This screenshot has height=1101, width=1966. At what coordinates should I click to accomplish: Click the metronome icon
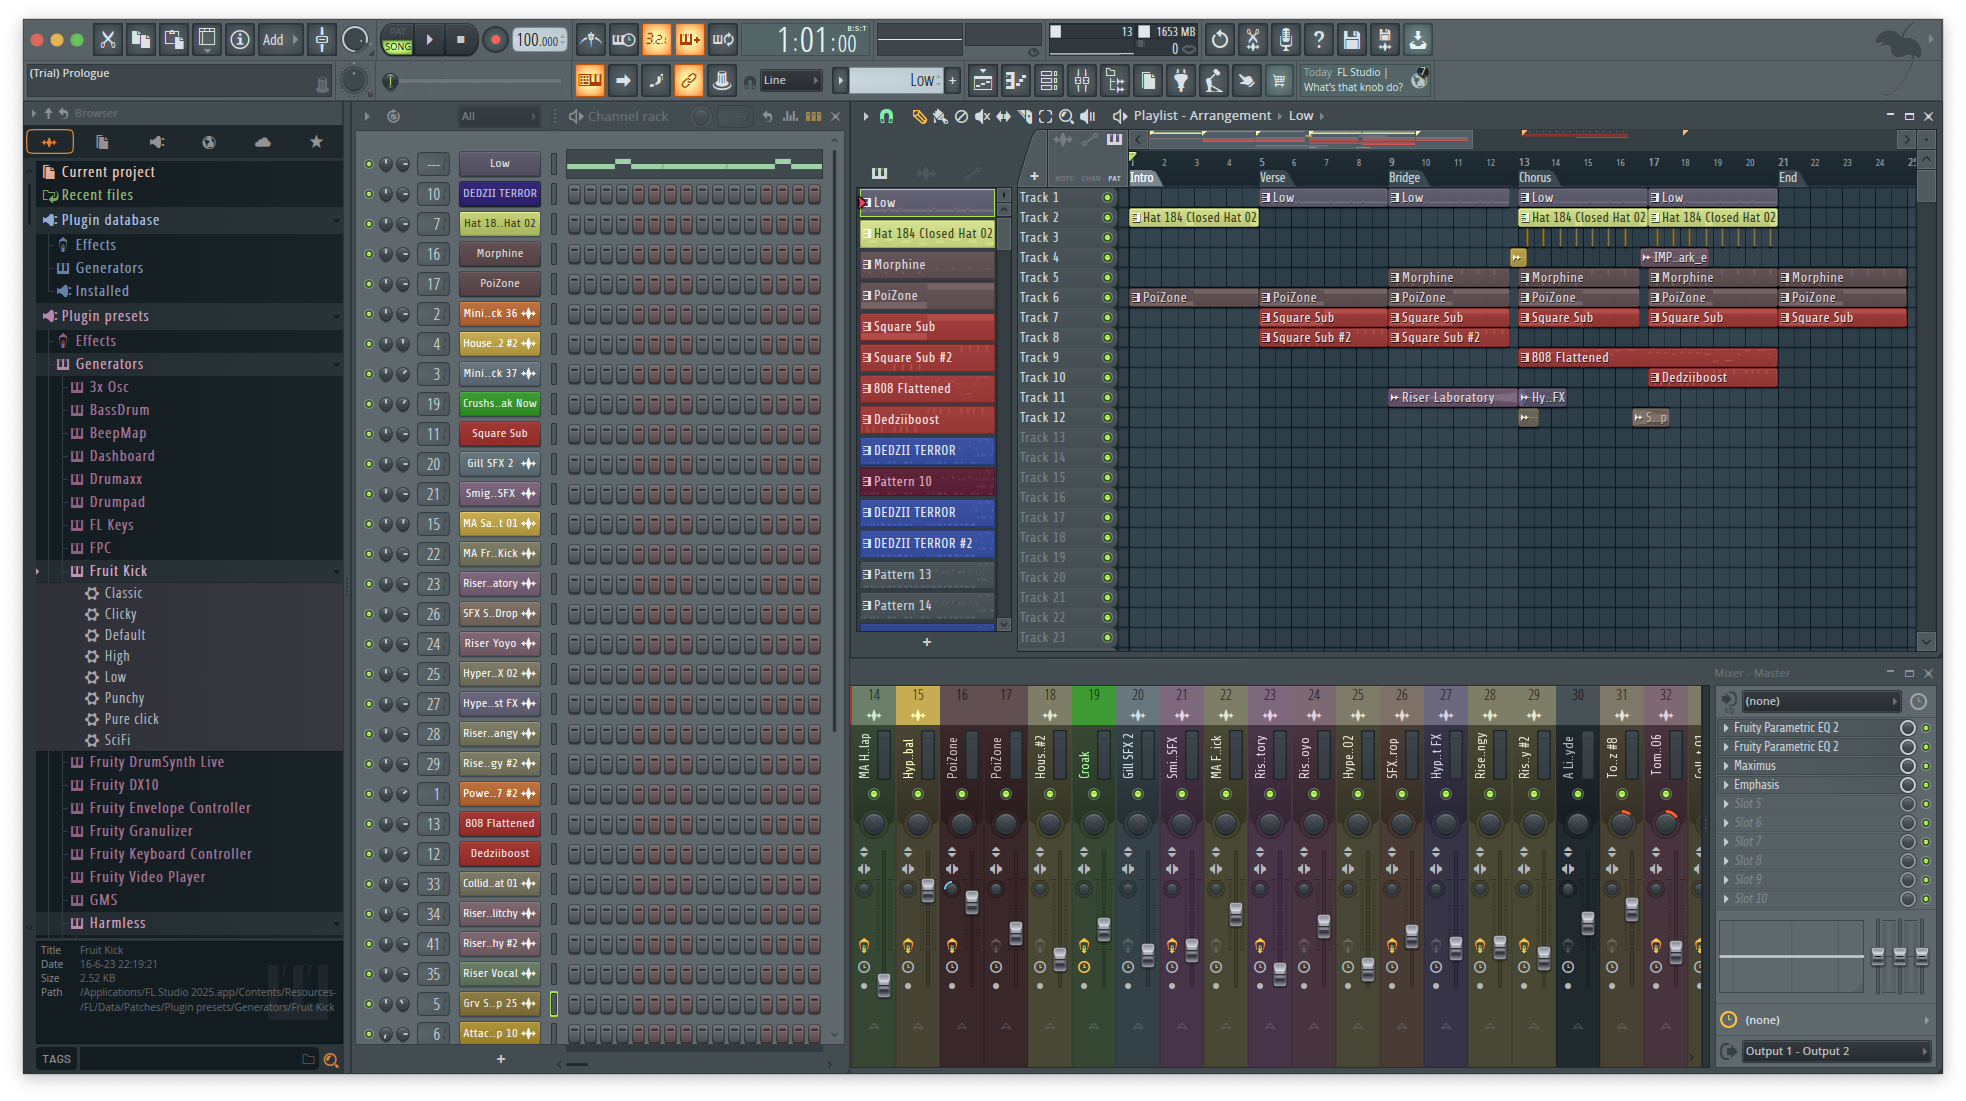point(591,40)
